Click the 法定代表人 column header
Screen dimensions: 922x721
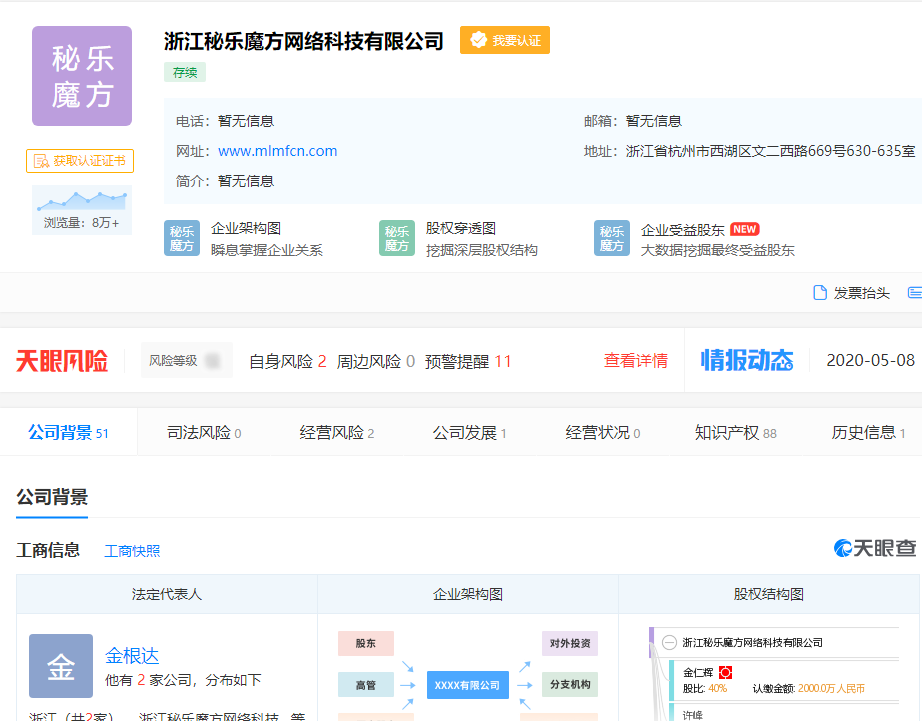click(x=167, y=594)
